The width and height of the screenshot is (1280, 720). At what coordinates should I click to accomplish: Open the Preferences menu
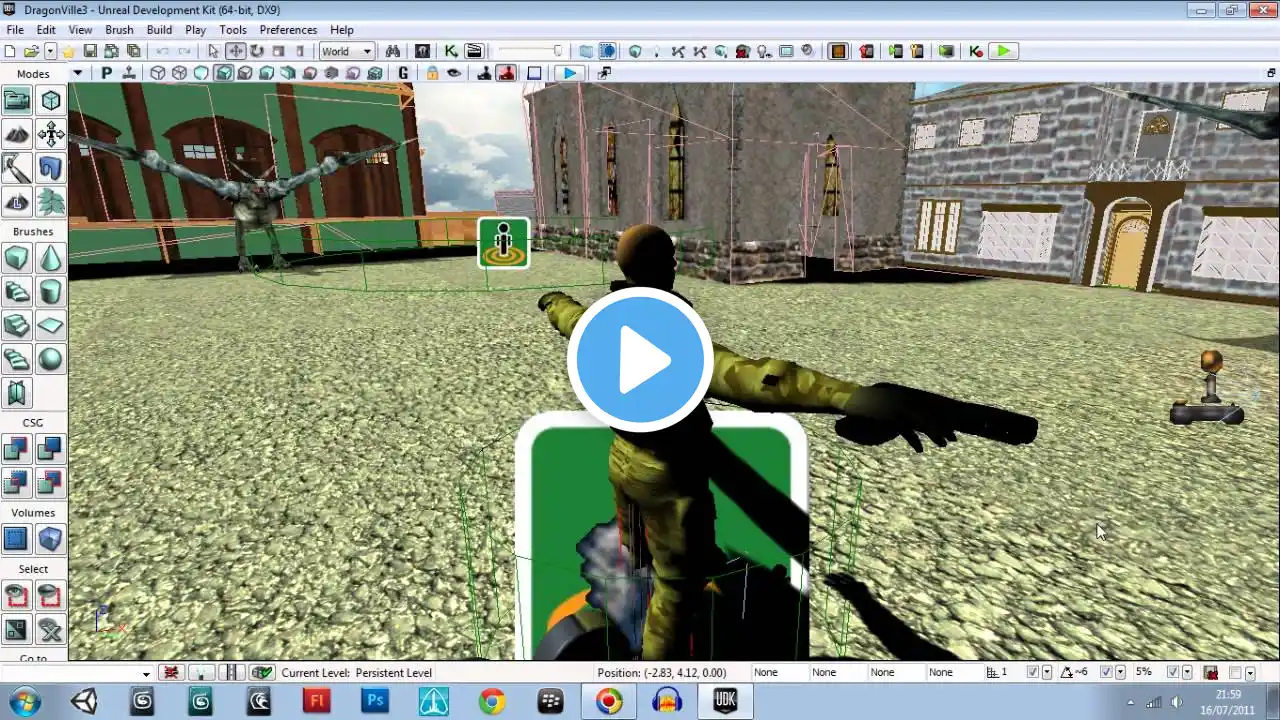[288, 30]
